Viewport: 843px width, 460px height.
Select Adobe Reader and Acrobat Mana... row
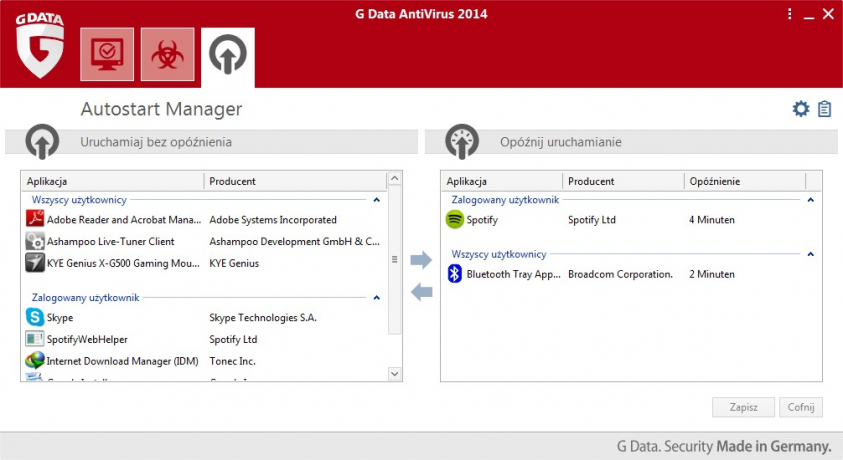pyautogui.click(x=204, y=219)
